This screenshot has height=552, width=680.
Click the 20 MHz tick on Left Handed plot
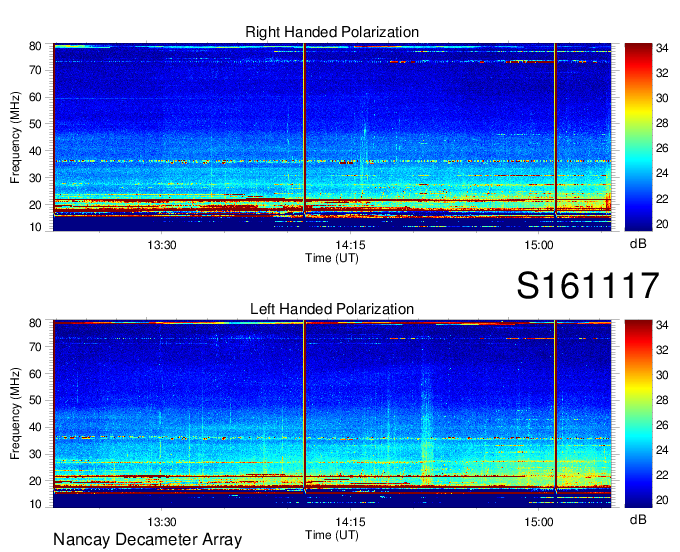(x=35, y=481)
